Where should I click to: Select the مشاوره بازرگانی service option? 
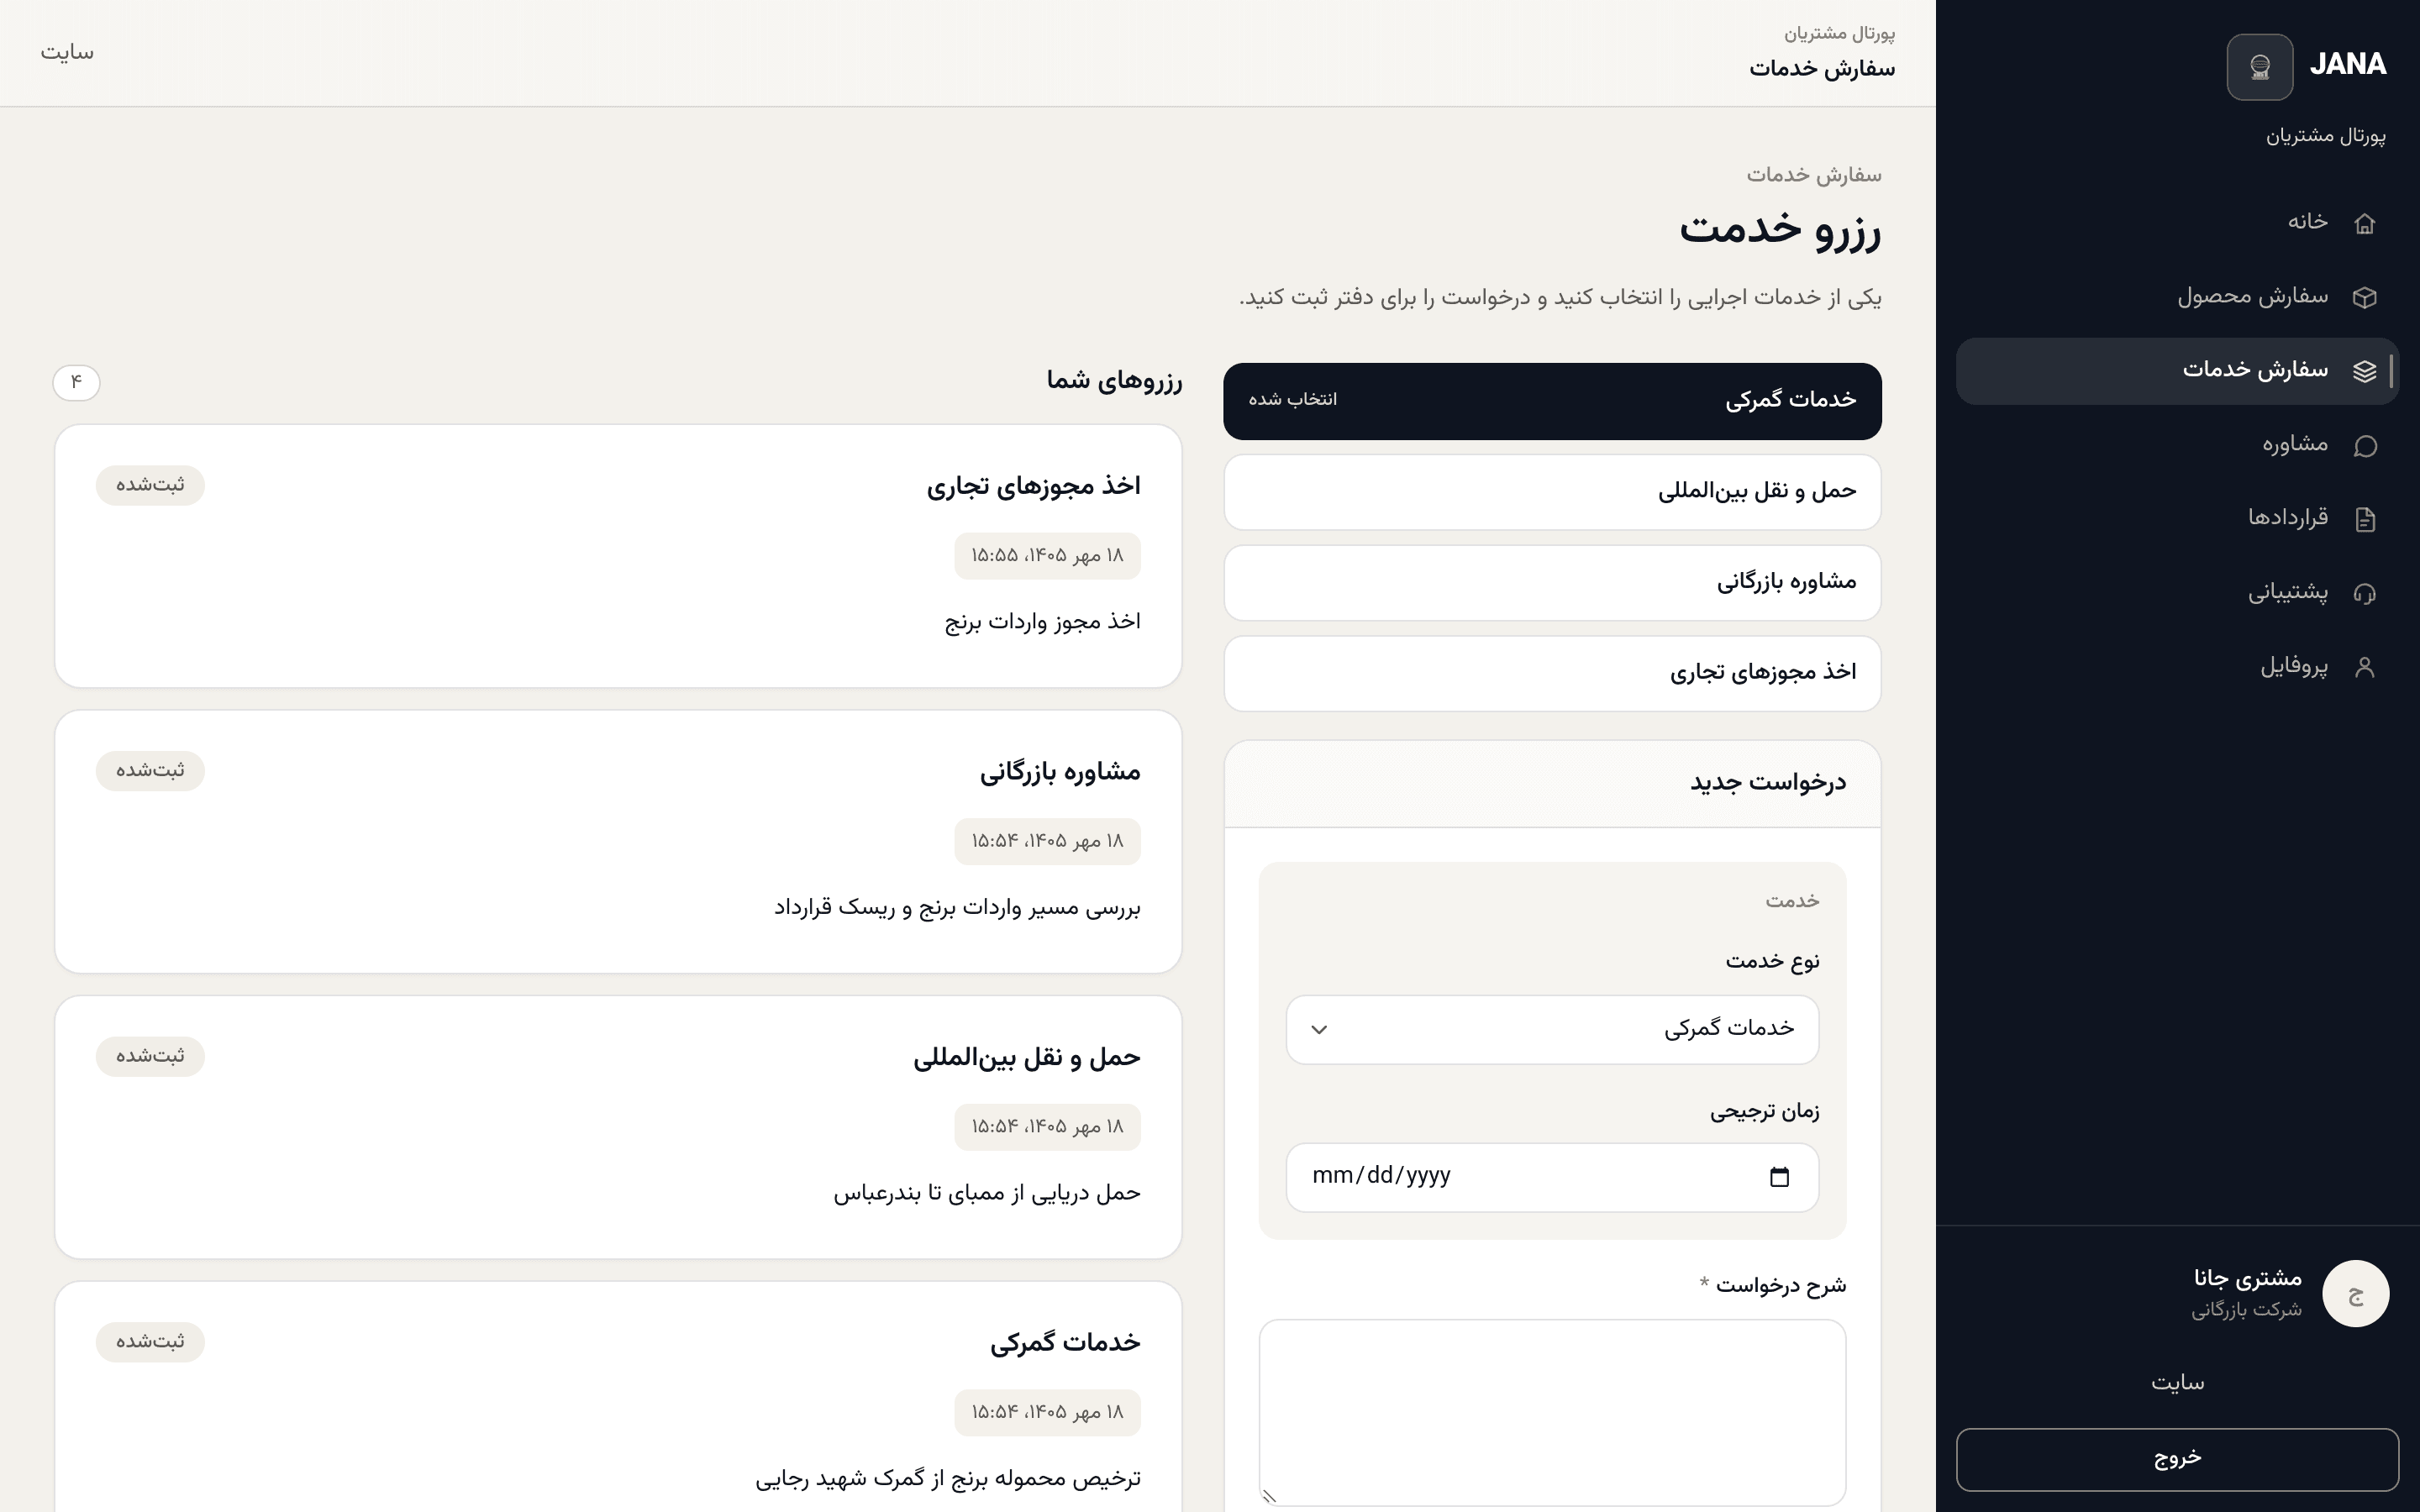1552,582
